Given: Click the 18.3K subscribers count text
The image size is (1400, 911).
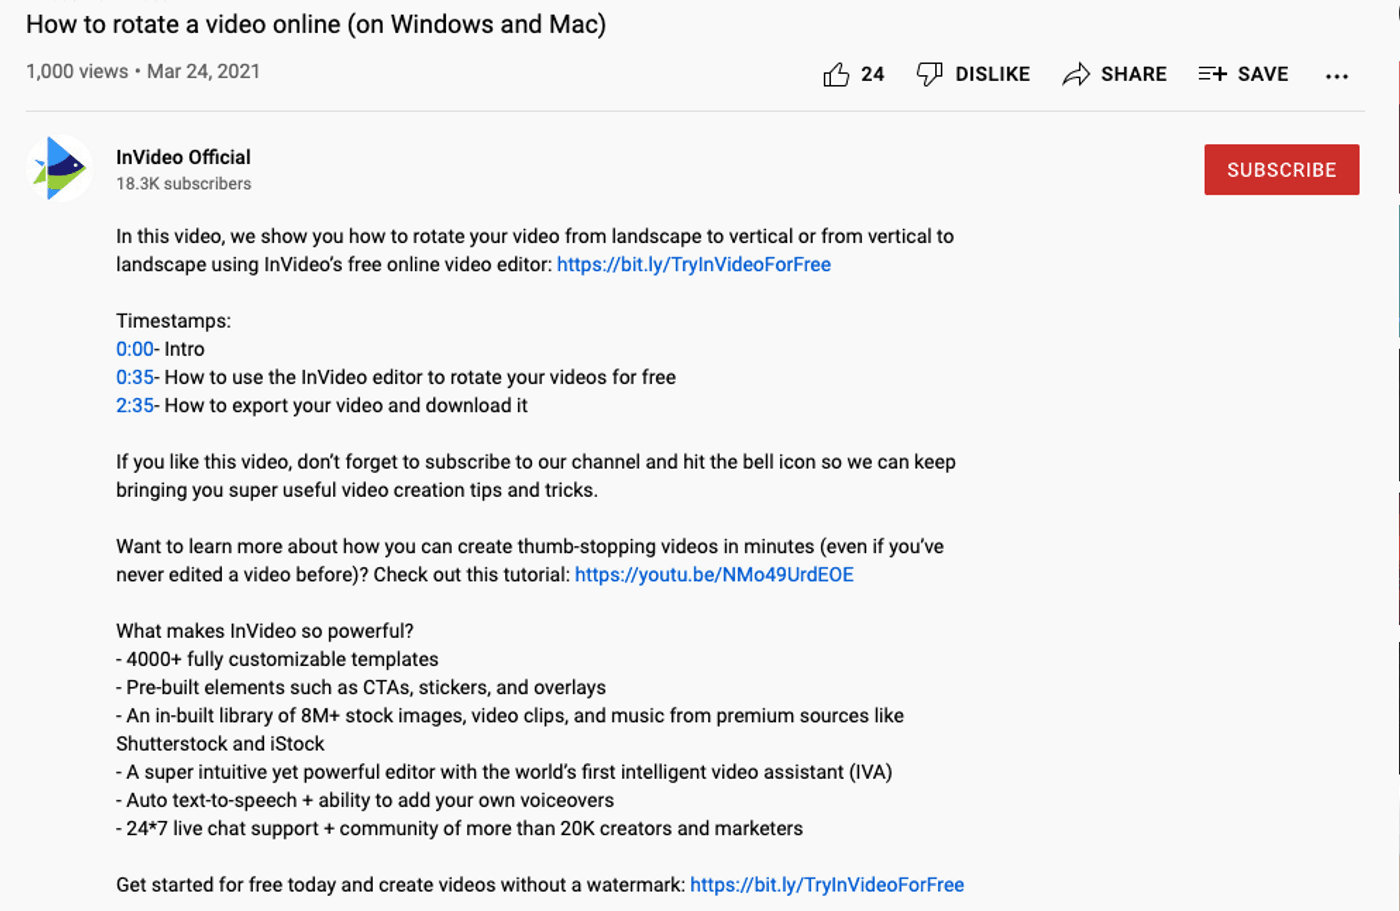Looking at the screenshot, I should [x=183, y=184].
